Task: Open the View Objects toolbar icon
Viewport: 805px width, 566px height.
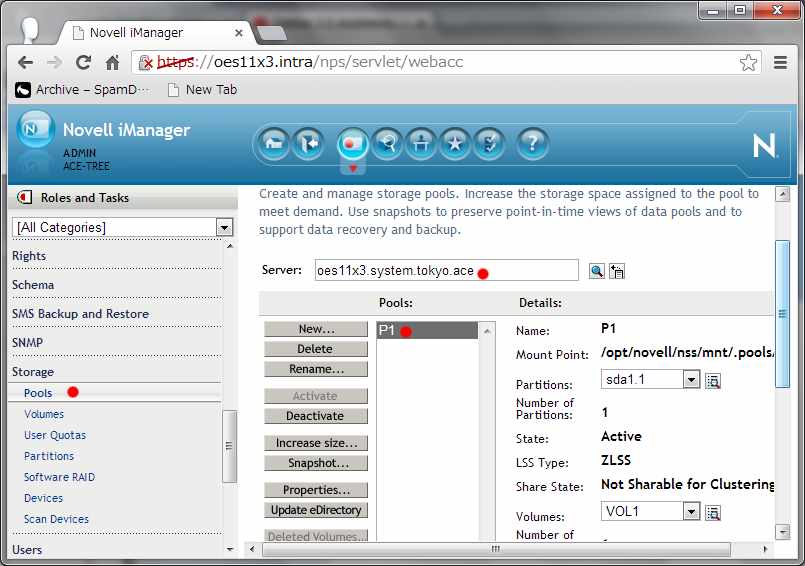Action: 387,143
